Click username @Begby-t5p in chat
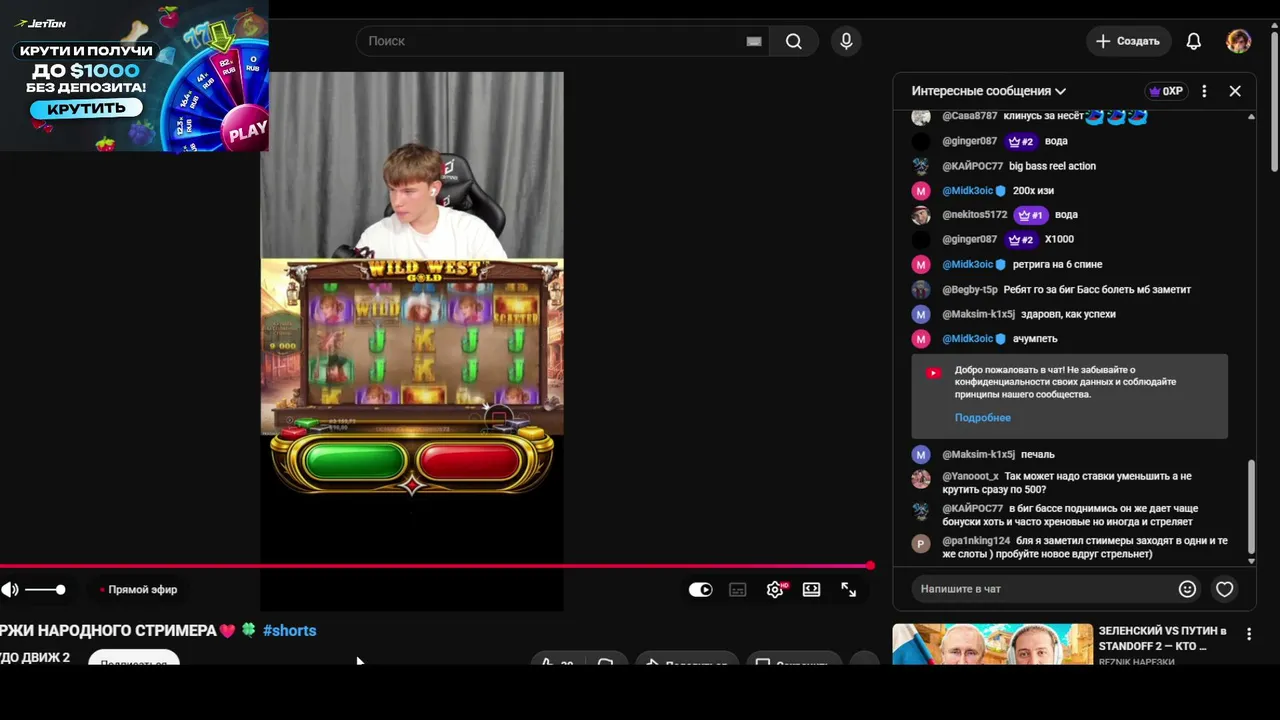The image size is (1280, 720). (x=969, y=290)
